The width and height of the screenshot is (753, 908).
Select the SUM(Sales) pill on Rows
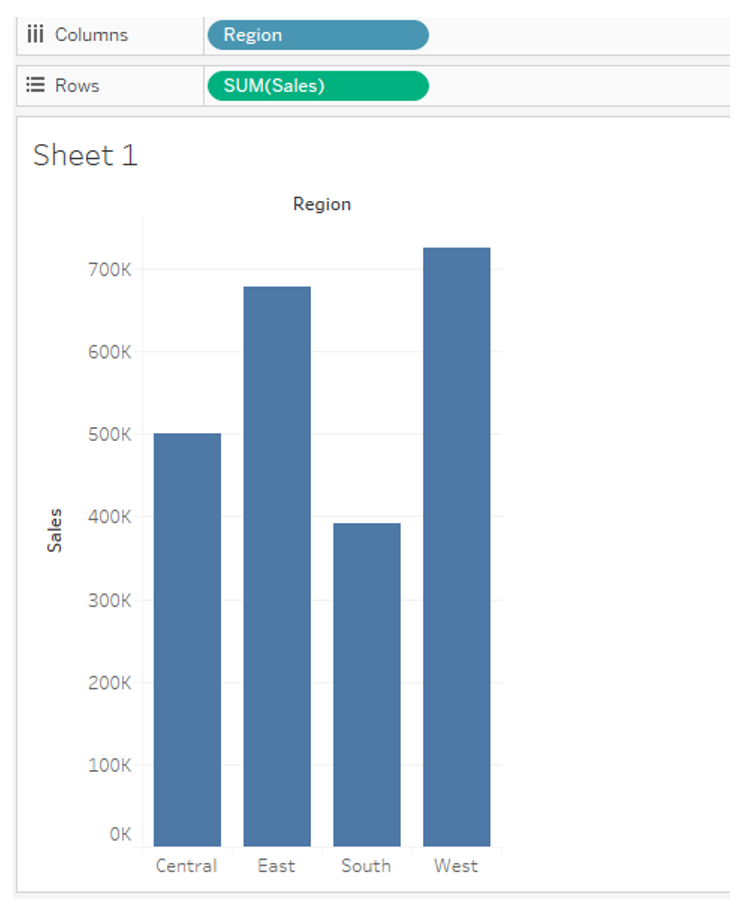point(318,86)
